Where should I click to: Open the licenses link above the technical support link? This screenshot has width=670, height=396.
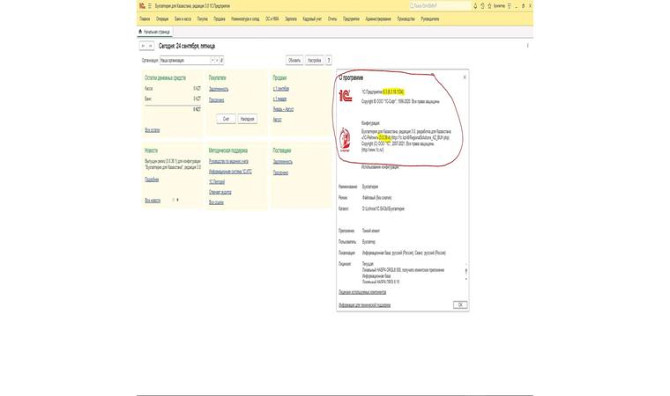[362, 292]
